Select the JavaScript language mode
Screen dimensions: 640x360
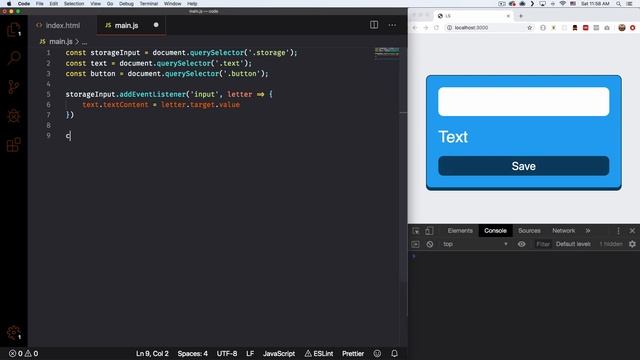pos(279,353)
